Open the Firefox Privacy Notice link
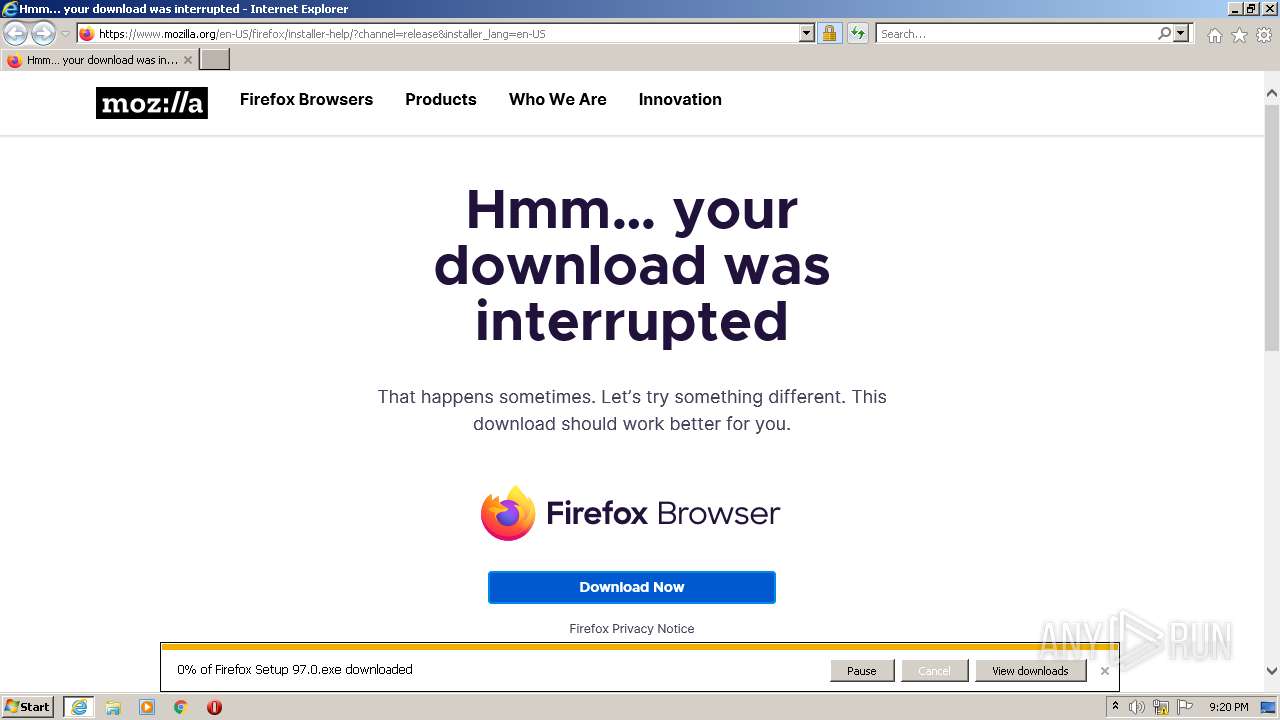The height and width of the screenshot is (720, 1280). [x=631, y=628]
